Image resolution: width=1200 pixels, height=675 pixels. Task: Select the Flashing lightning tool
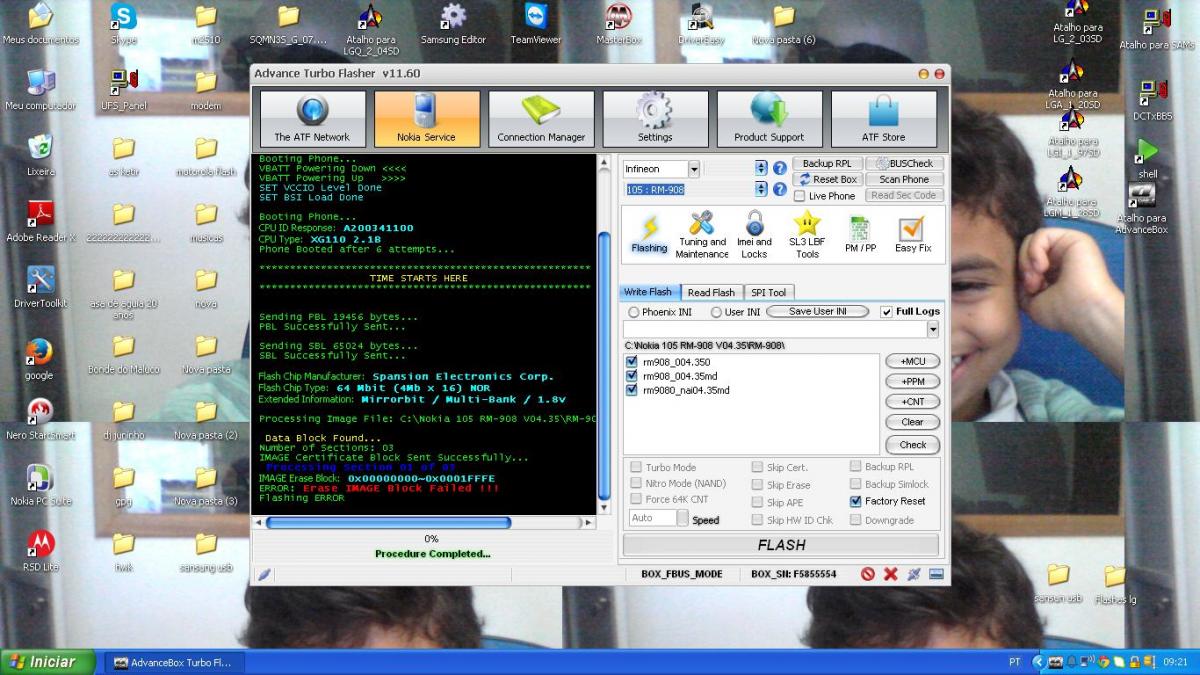tap(649, 235)
